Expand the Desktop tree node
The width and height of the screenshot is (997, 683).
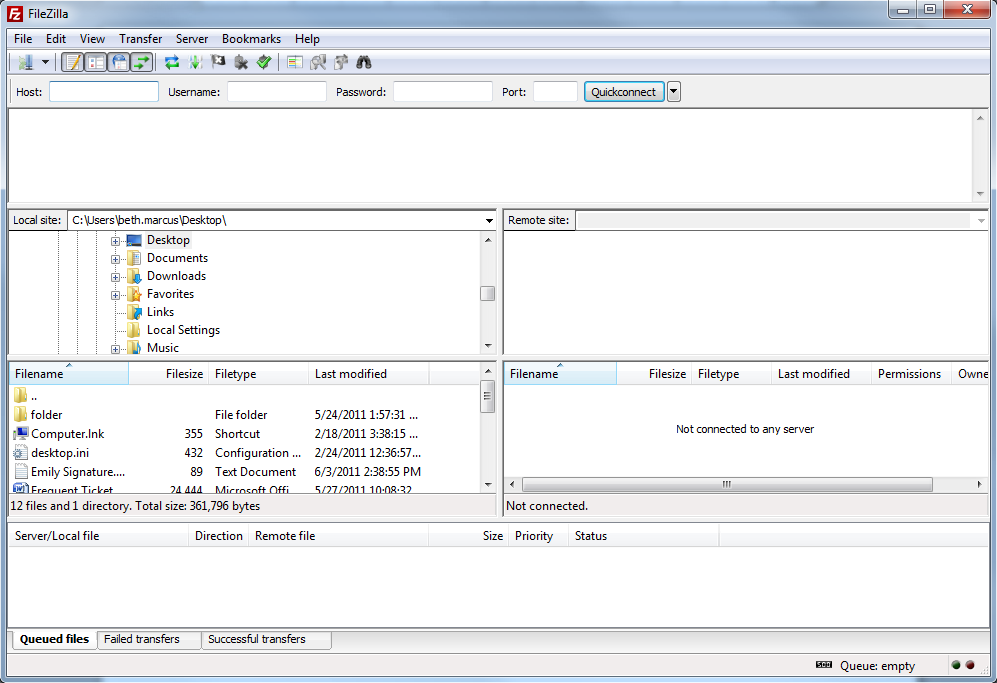[115, 241]
